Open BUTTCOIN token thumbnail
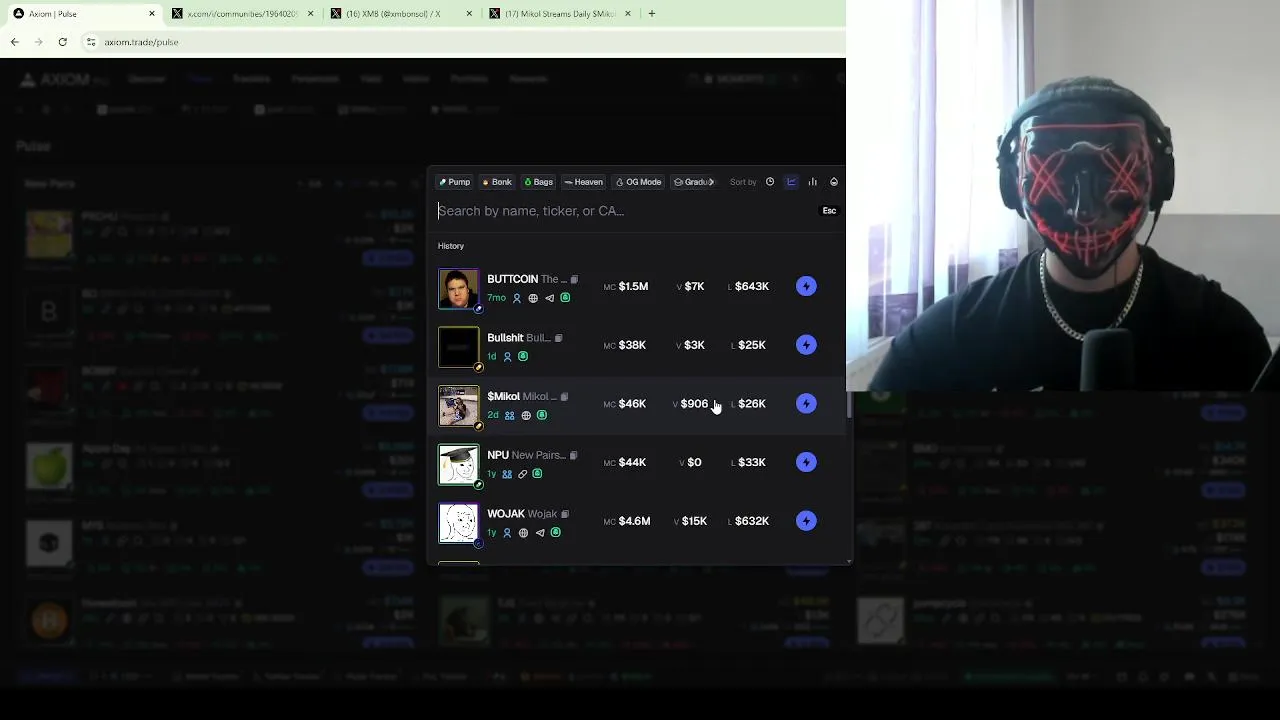Viewport: 1280px width, 720px height. click(458, 289)
